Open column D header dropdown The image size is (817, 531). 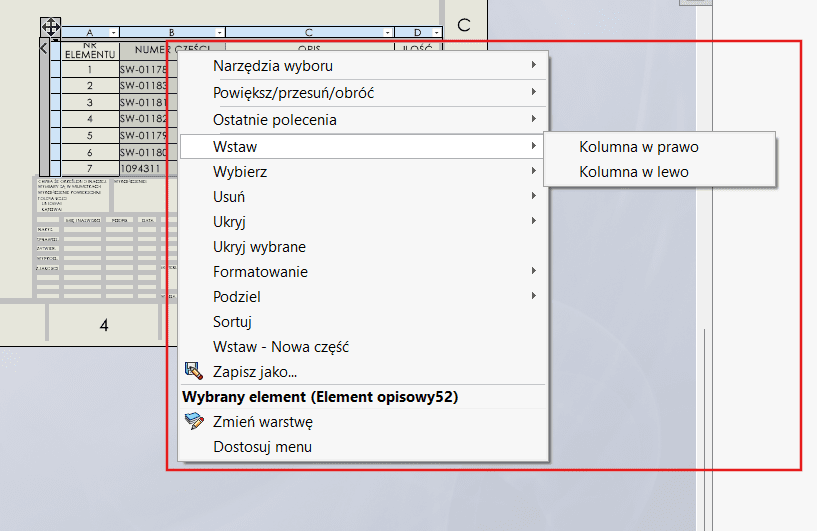[x=435, y=33]
